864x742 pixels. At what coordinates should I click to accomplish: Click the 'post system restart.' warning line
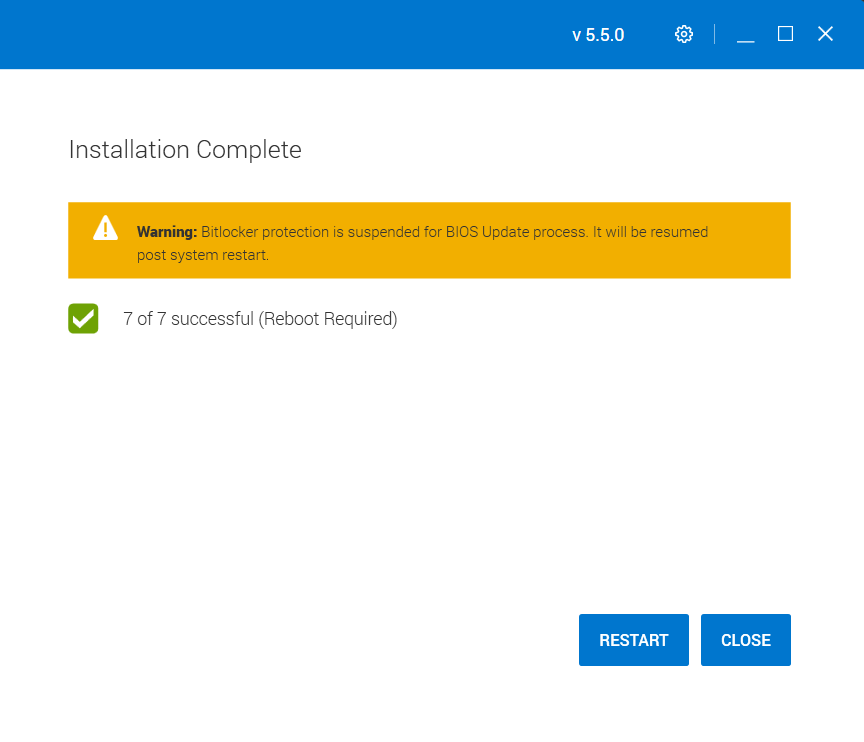(203, 255)
